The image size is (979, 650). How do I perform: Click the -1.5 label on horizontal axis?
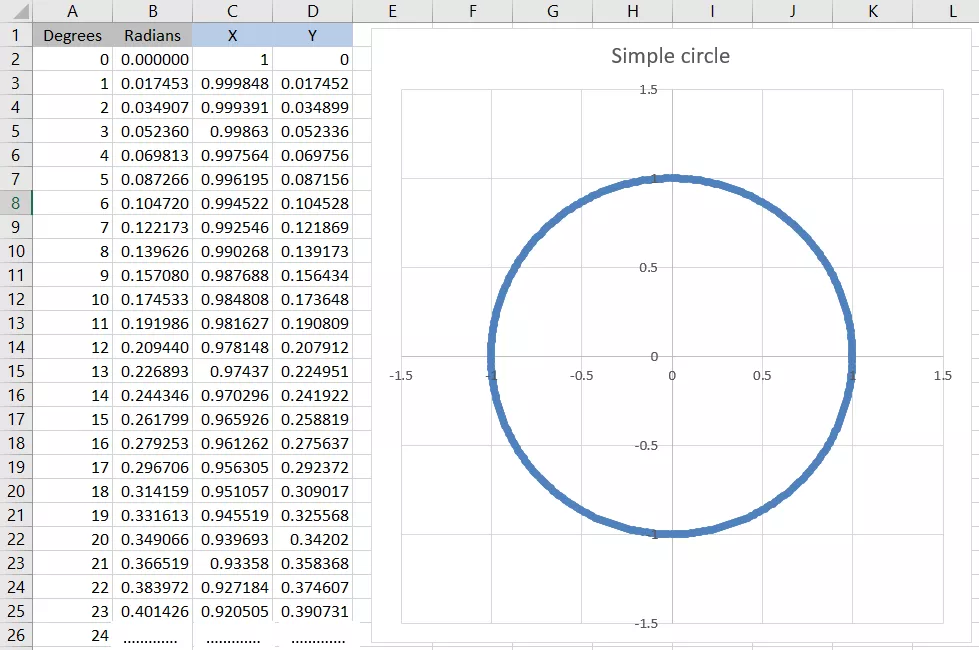(401, 375)
